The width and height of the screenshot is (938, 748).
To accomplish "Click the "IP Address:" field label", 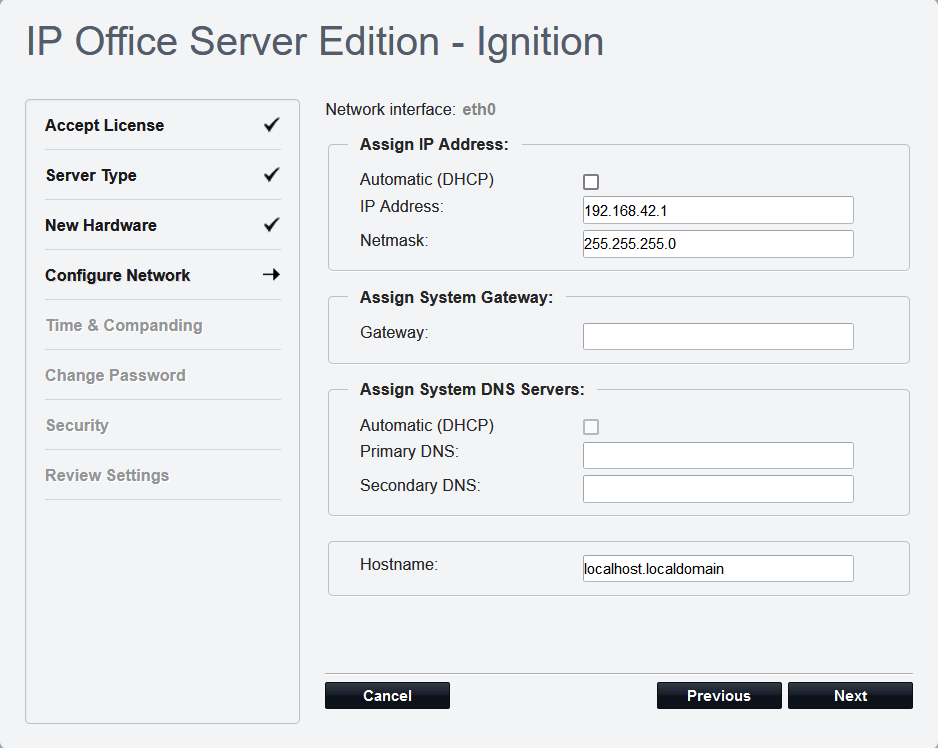I will pos(402,206).
